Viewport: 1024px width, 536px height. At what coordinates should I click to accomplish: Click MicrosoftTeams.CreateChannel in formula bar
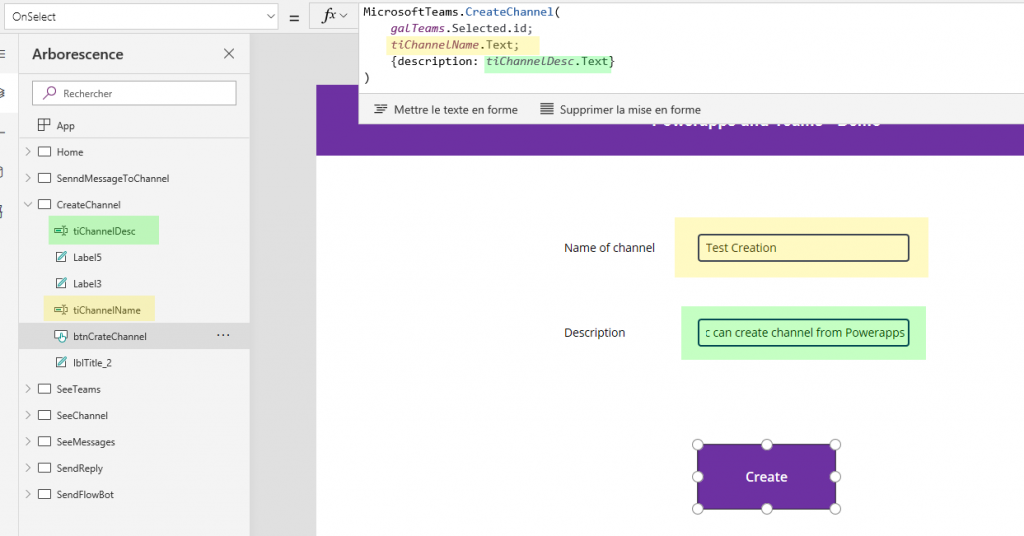coord(458,12)
